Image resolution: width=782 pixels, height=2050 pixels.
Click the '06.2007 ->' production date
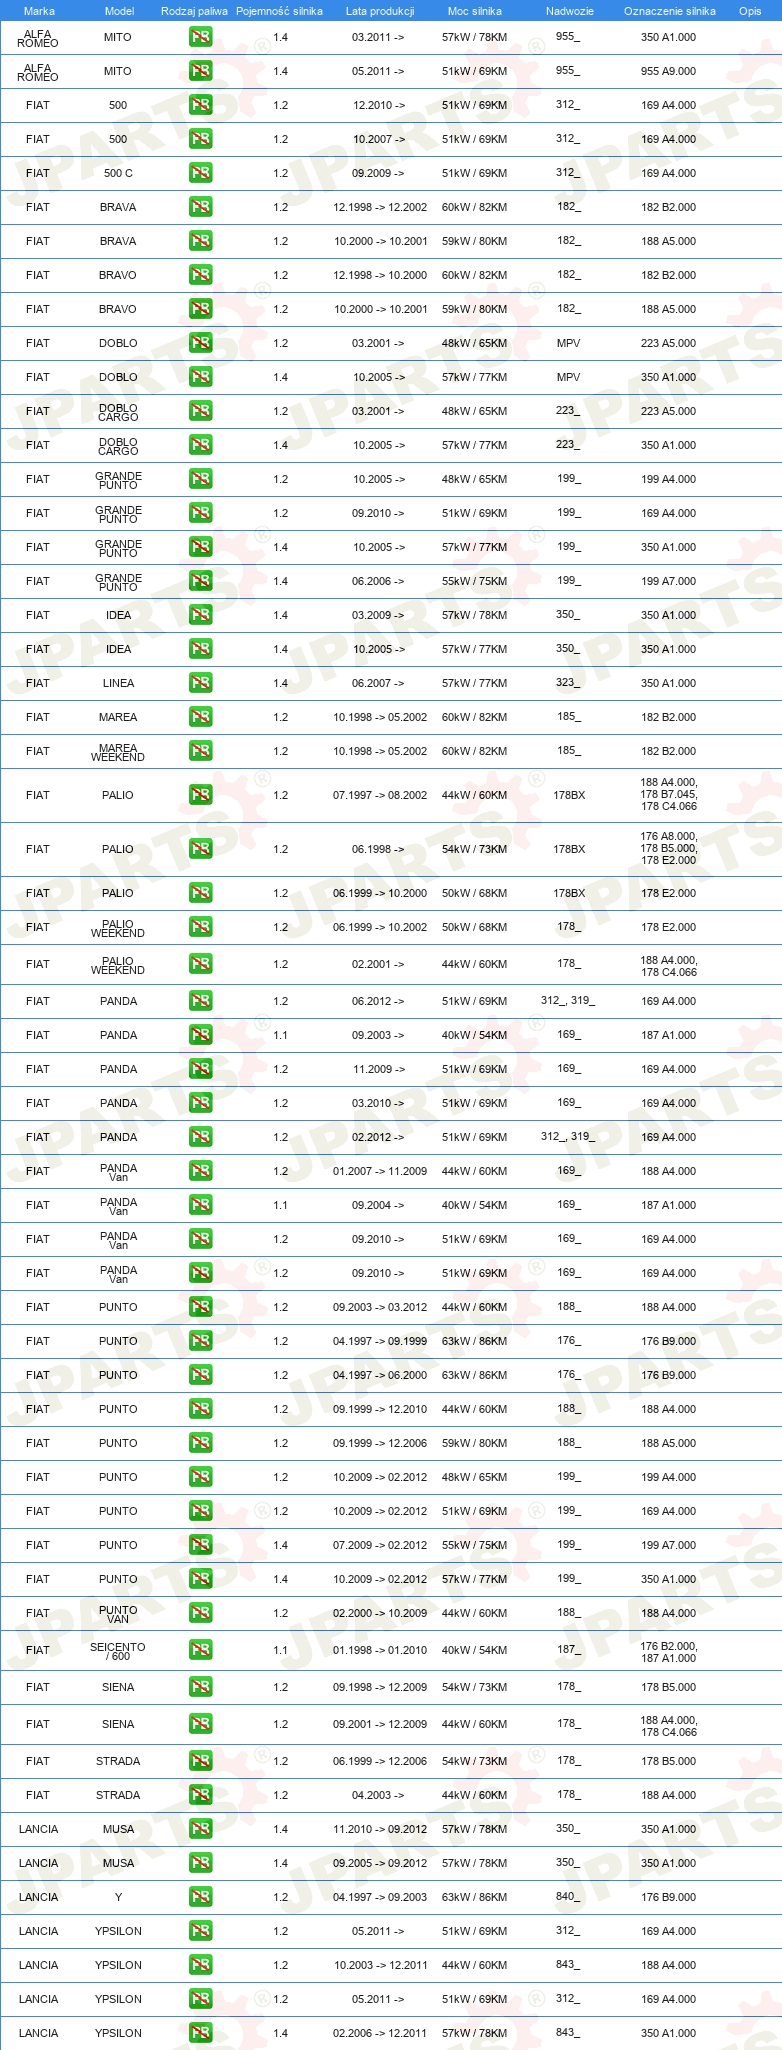(x=378, y=683)
